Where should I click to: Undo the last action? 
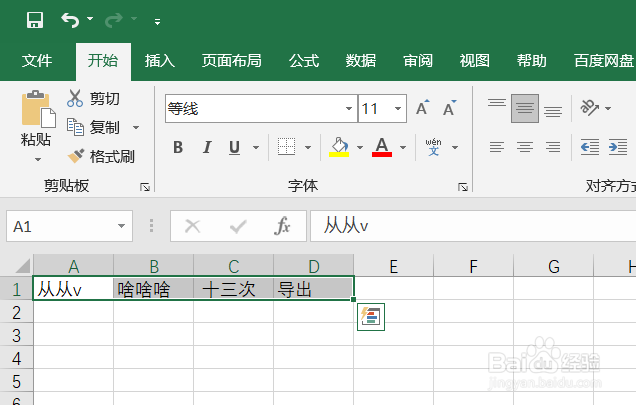(x=70, y=20)
